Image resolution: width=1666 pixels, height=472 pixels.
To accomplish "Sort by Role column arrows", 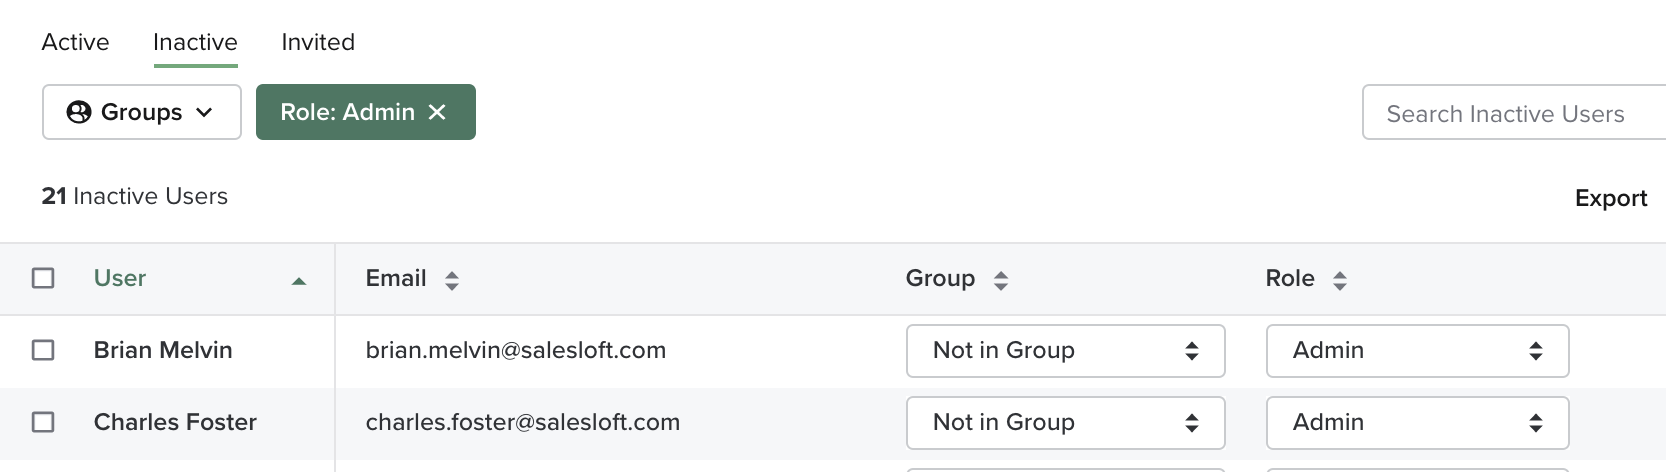I will click(x=1340, y=280).
